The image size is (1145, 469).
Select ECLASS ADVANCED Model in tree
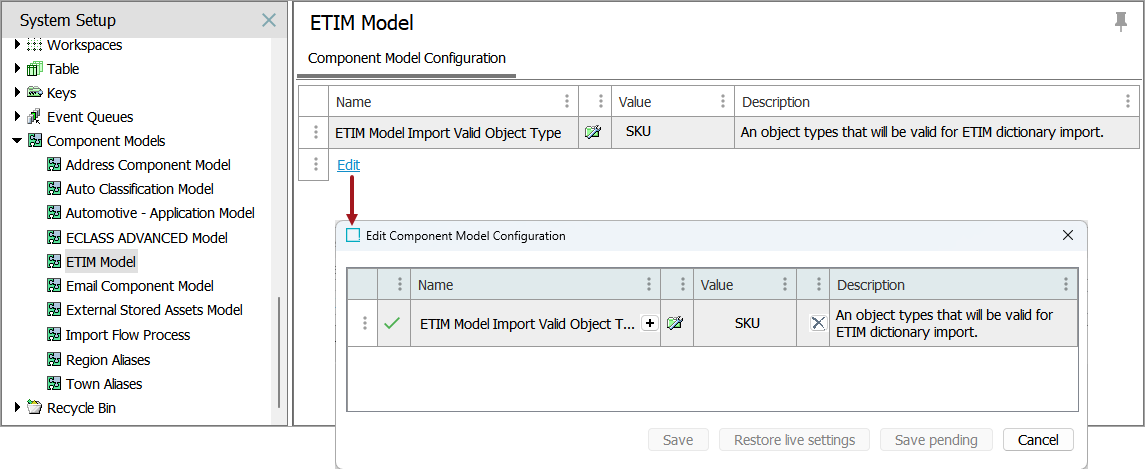146,238
